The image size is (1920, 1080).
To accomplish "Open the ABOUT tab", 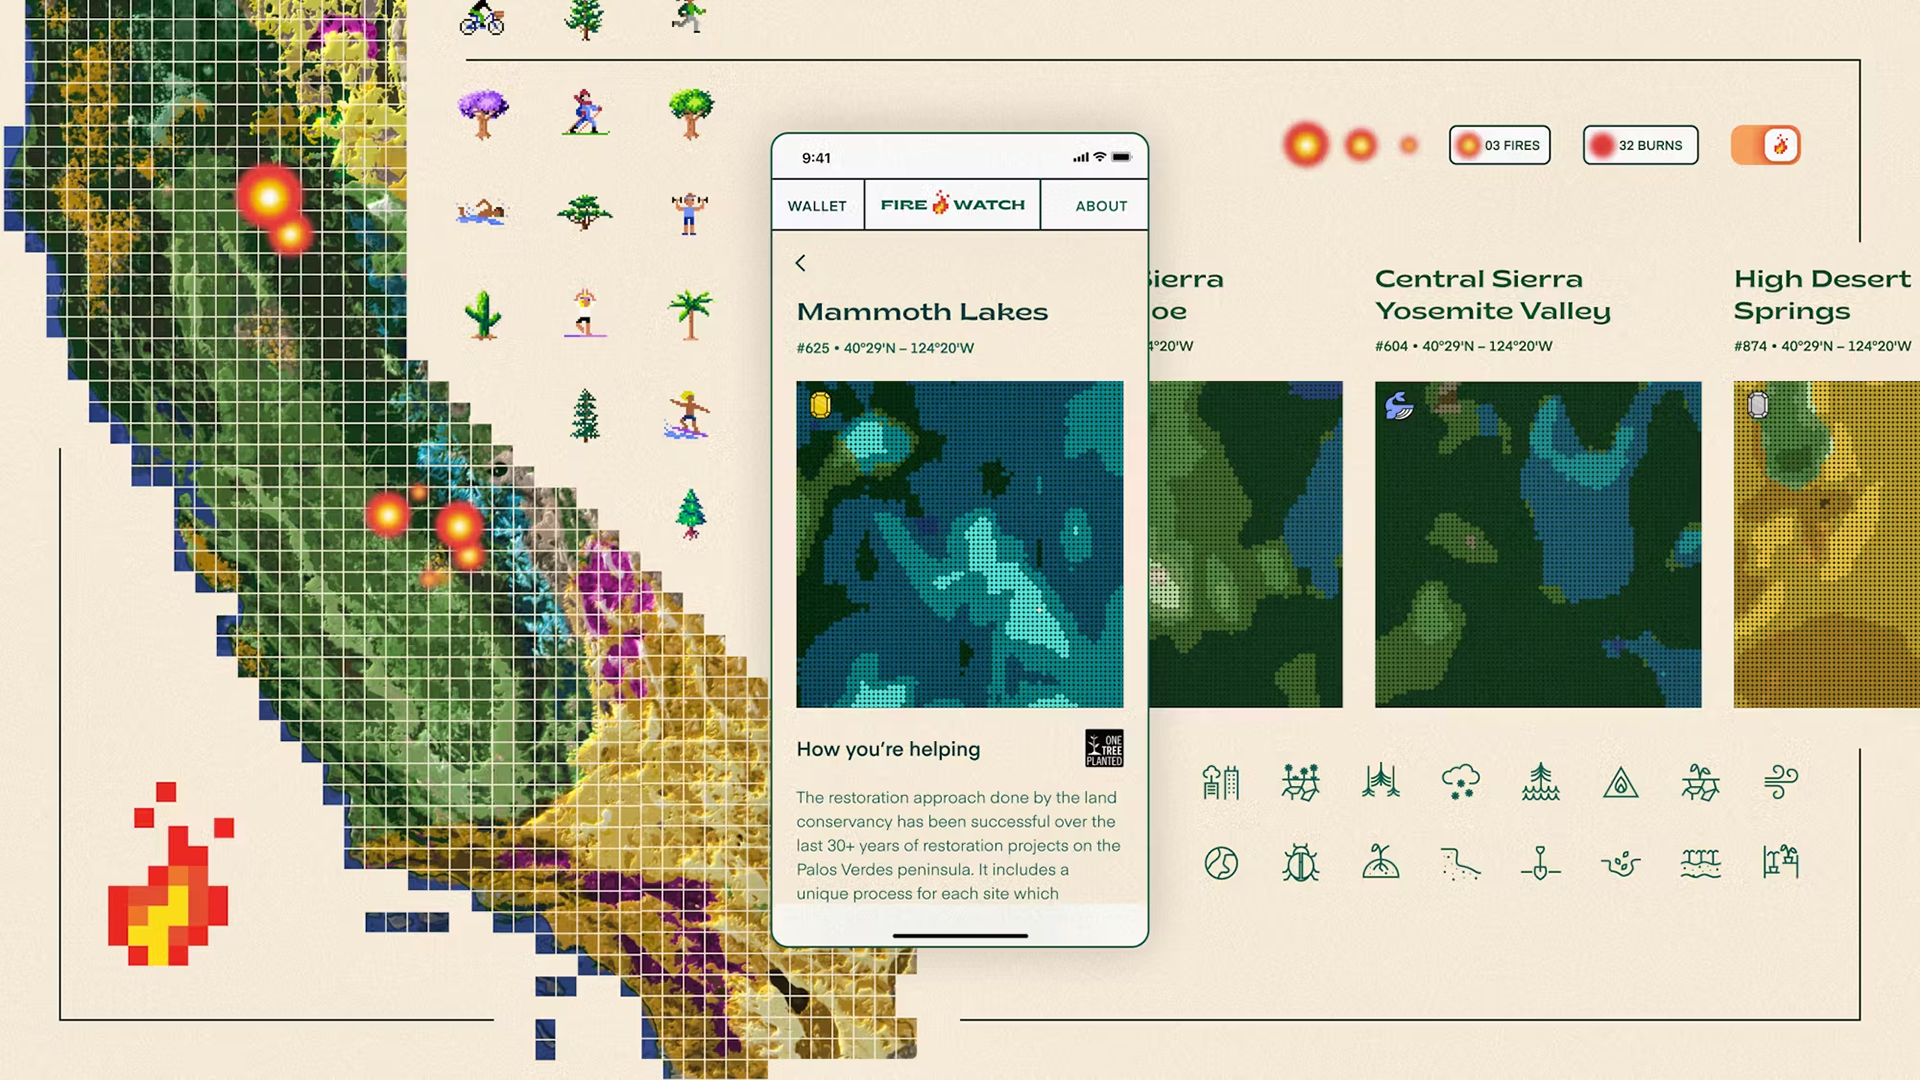I will click(1101, 206).
